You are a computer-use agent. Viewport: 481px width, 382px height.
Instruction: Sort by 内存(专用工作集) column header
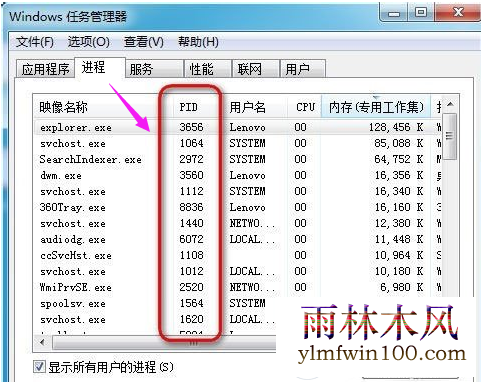point(376,107)
